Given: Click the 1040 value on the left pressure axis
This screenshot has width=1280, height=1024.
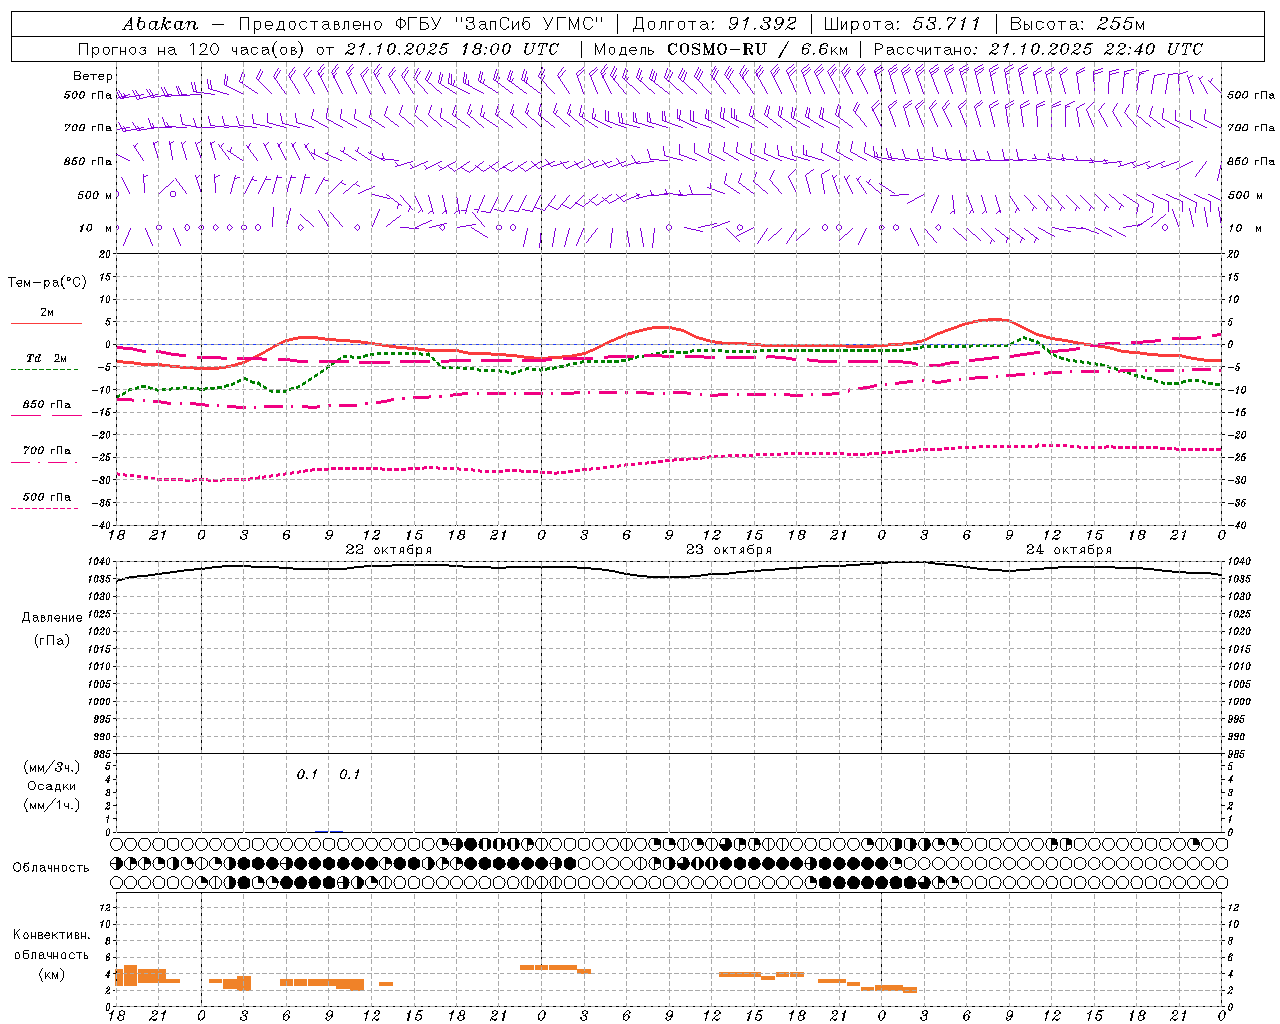Looking at the screenshot, I should [97, 562].
